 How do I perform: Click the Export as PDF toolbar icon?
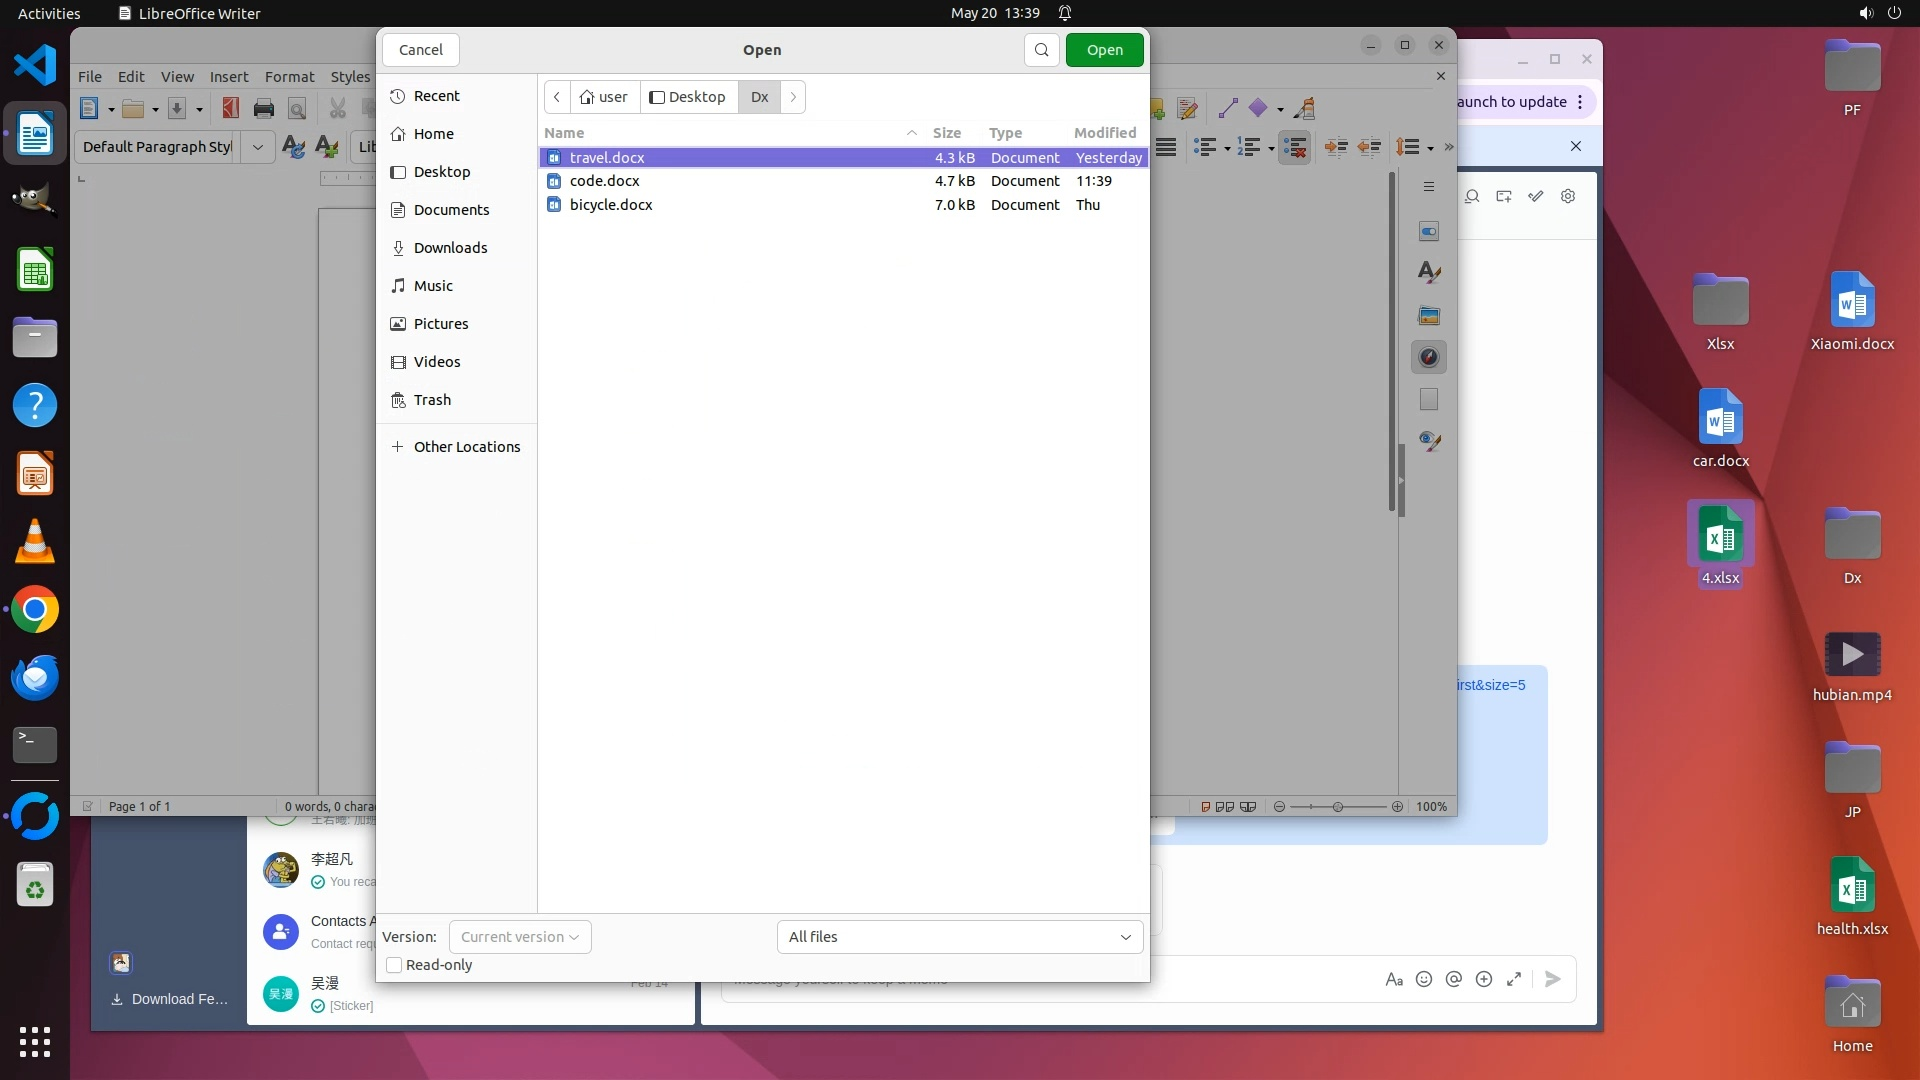pyautogui.click(x=231, y=109)
